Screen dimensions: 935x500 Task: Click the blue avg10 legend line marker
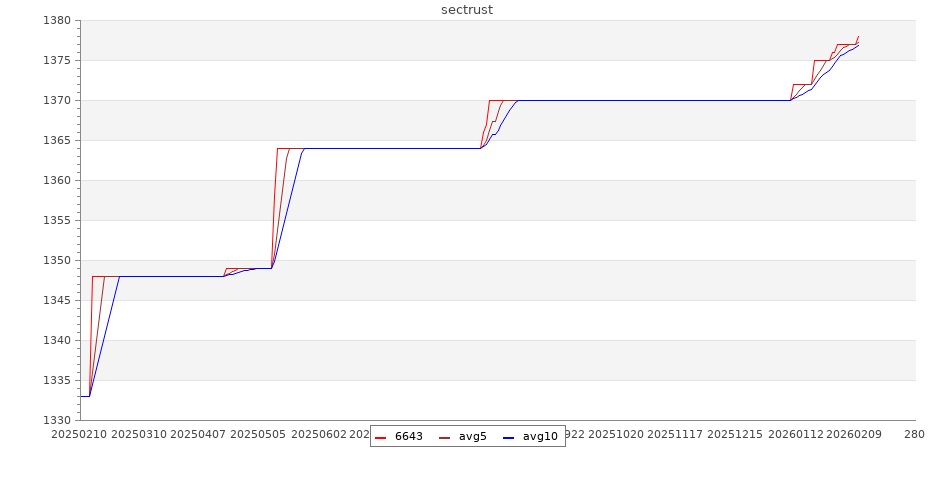508,437
